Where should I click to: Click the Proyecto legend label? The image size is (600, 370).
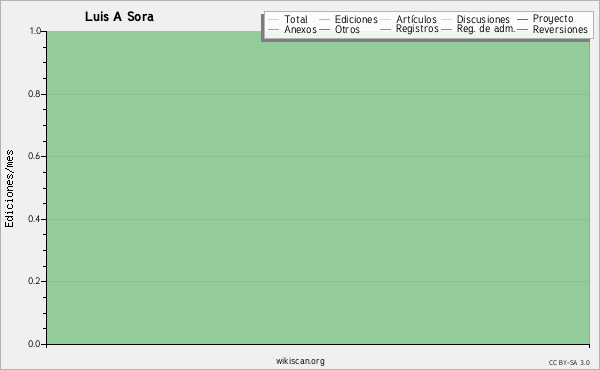(x=553, y=19)
